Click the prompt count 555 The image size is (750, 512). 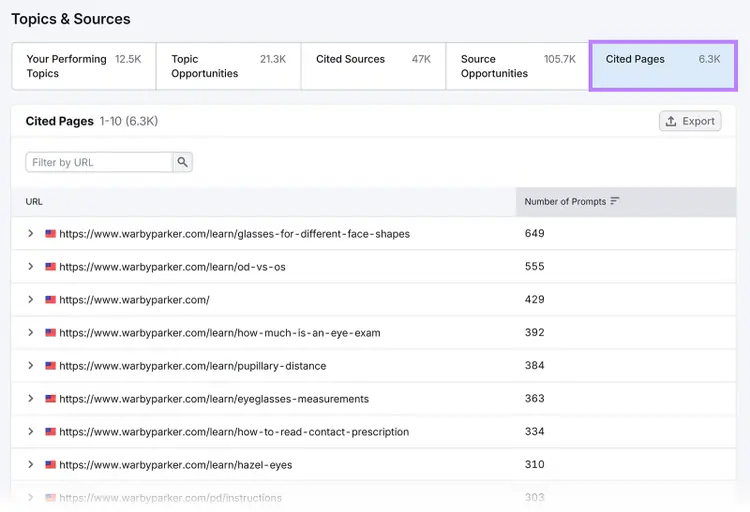(534, 267)
